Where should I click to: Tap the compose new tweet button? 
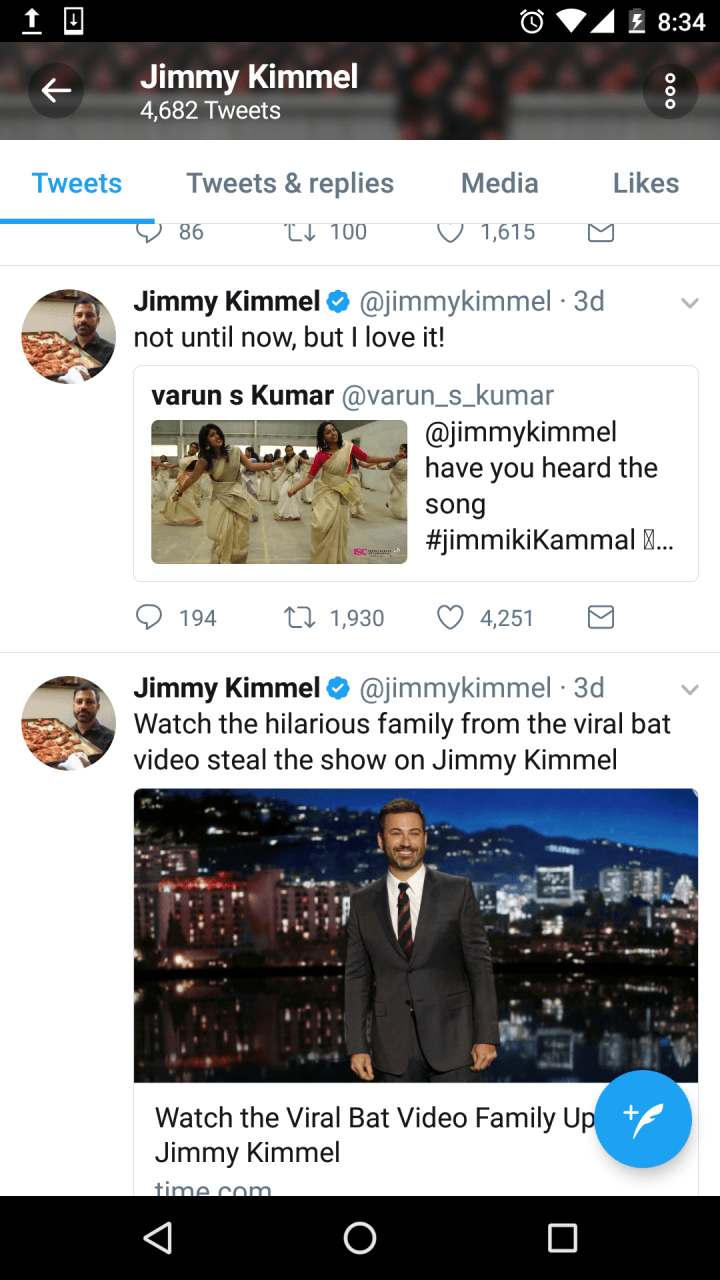pyautogui.click(x=642, y=1118)
